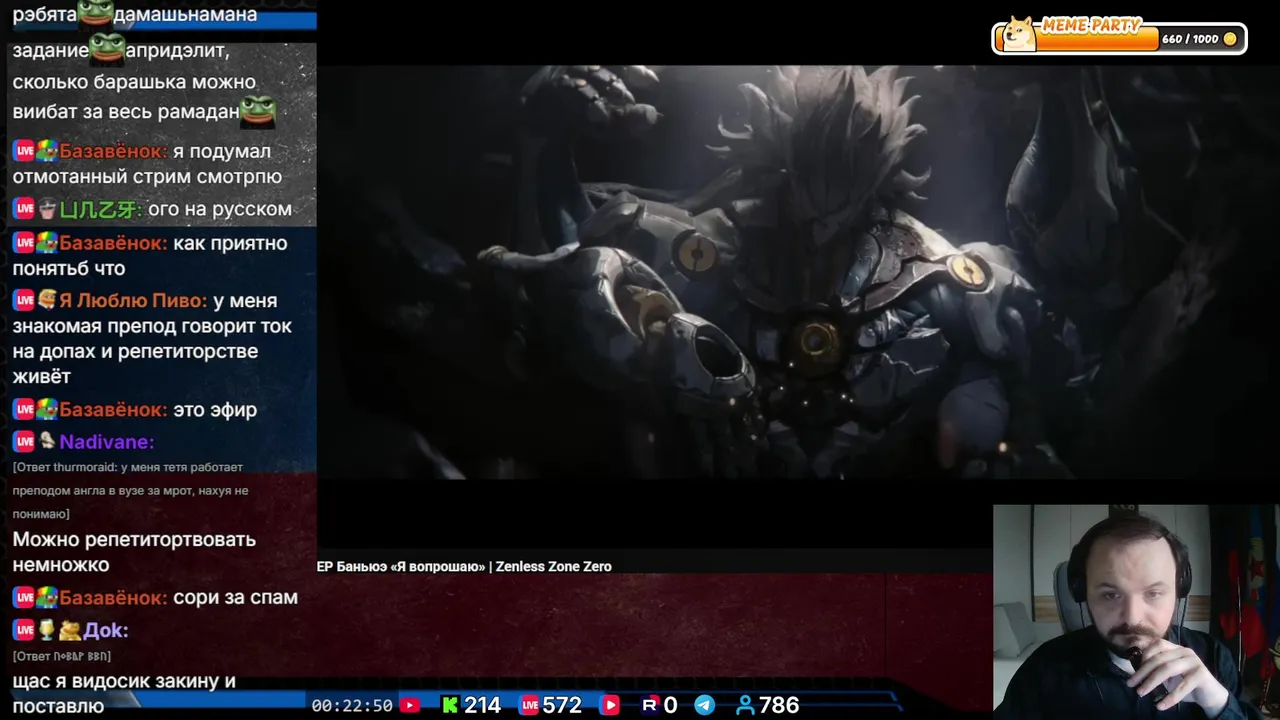
Task: Click the 'MEME PARTY' title label
Action: point(1090,26)
